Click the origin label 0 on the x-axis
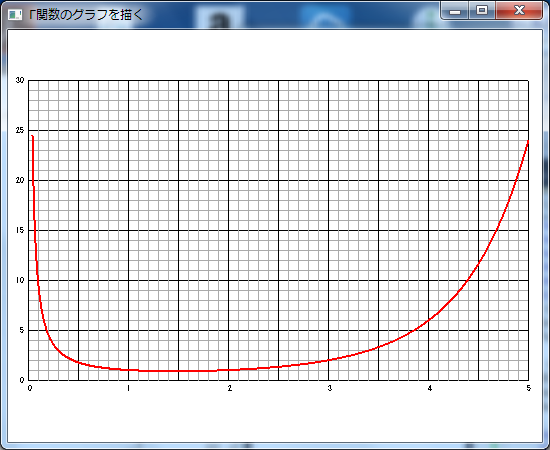Image resolution: width=550 pixels, height=450 pixels. [x=30, y=388]
